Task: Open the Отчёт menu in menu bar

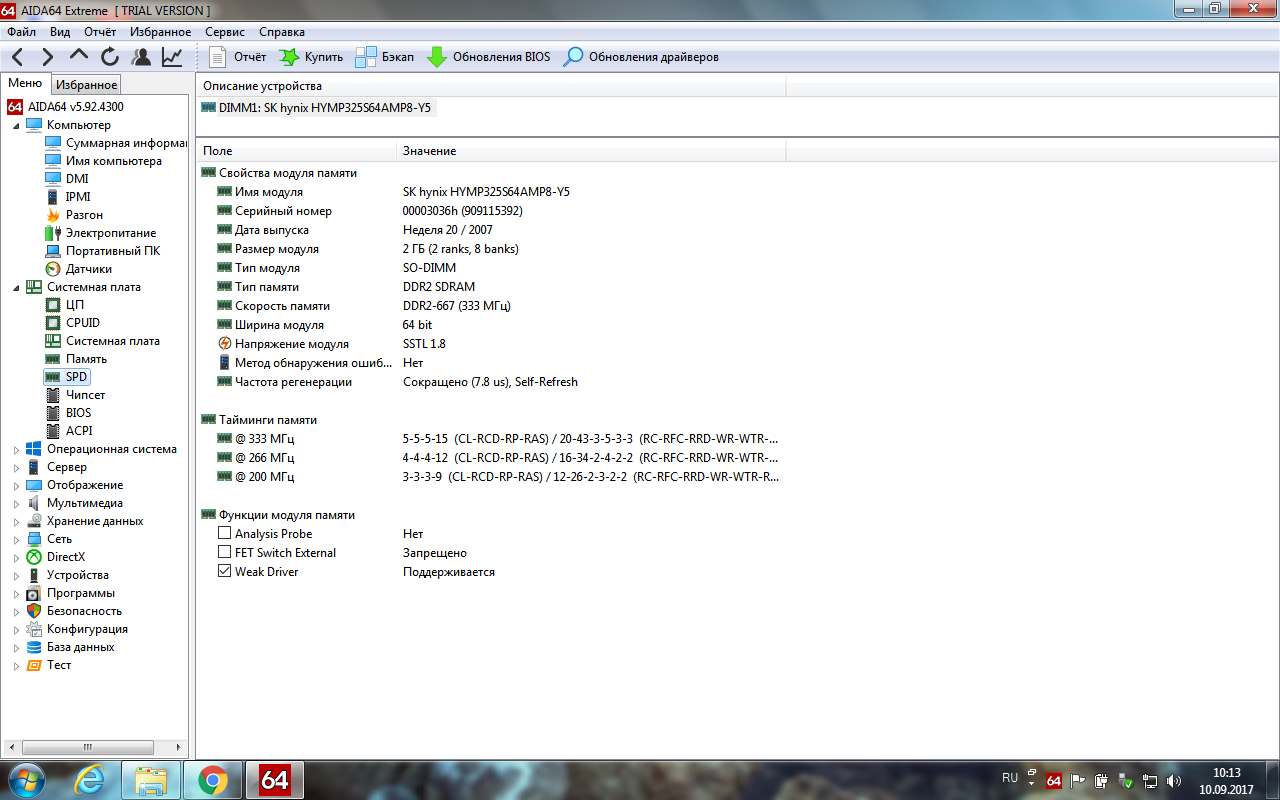Action: pos(100,32)
